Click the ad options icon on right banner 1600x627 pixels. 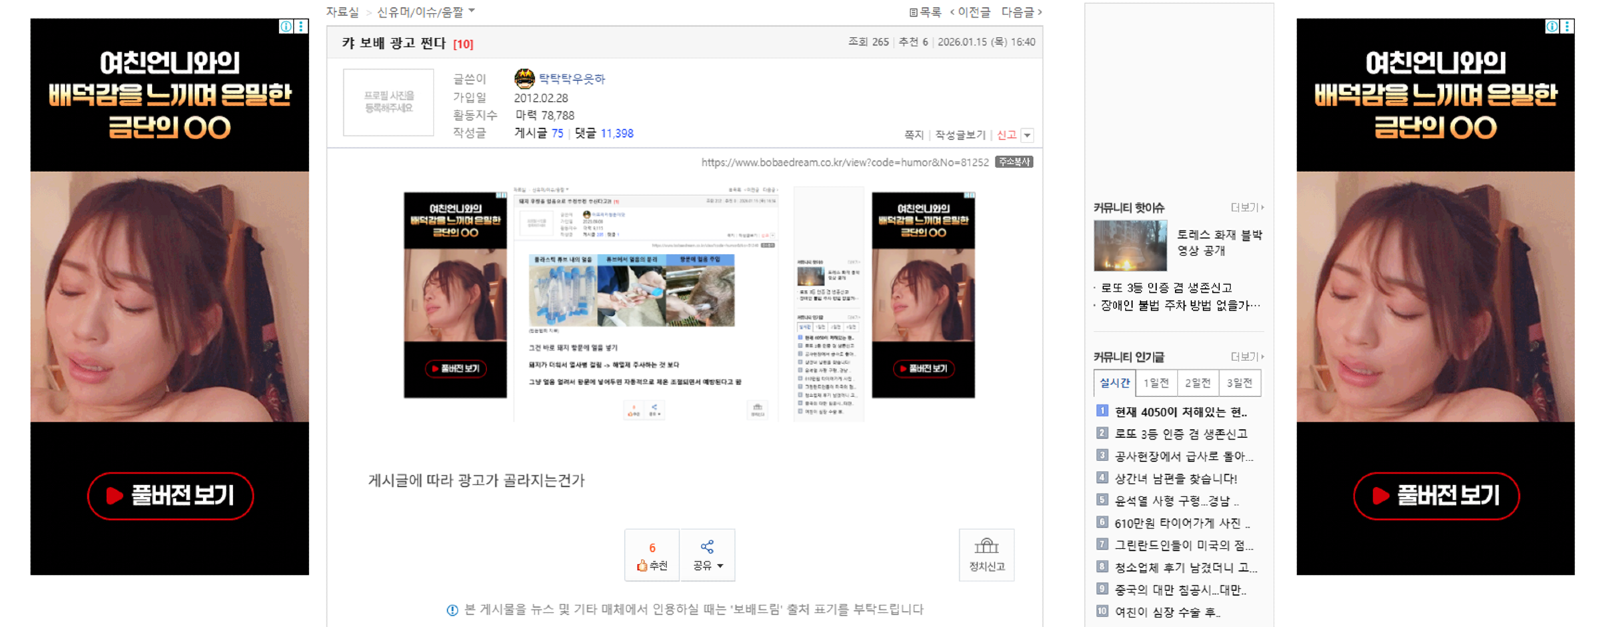click(x=1567, y=27)
